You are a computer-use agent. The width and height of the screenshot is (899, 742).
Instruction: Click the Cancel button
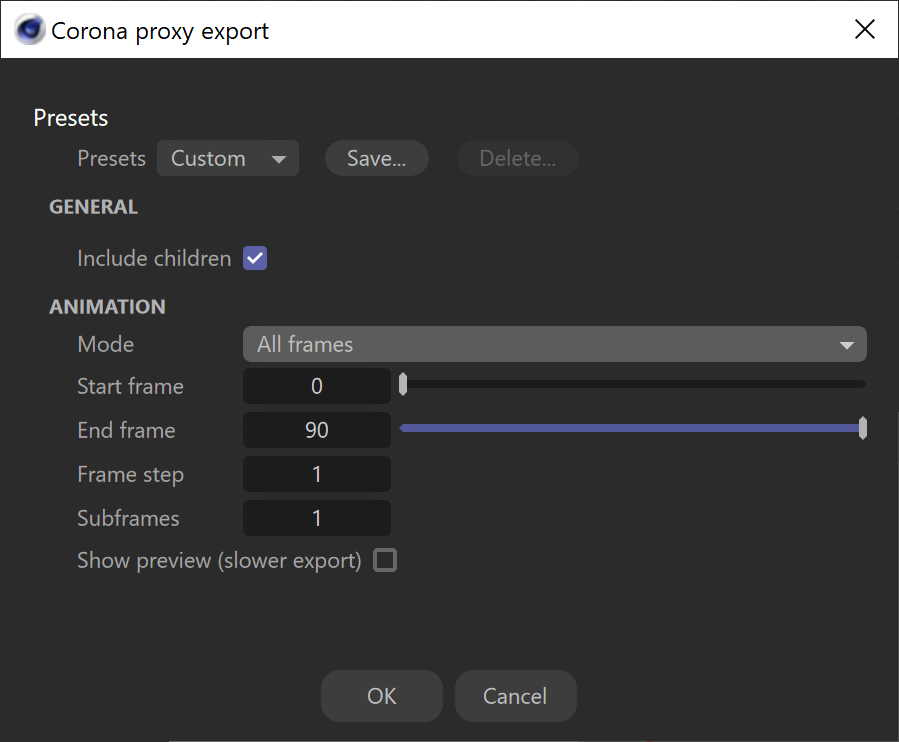pos(515,696)
